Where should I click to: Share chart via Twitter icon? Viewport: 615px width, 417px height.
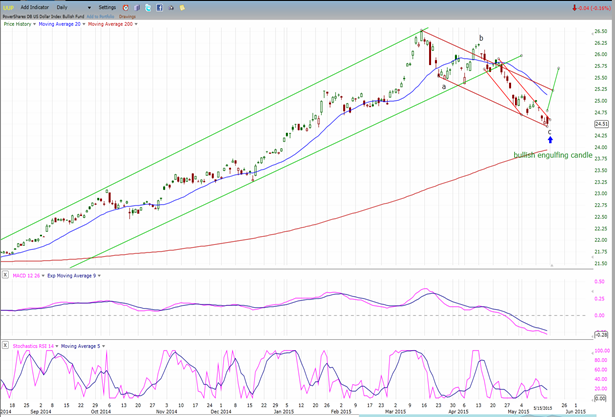click(x=148, y=7)
